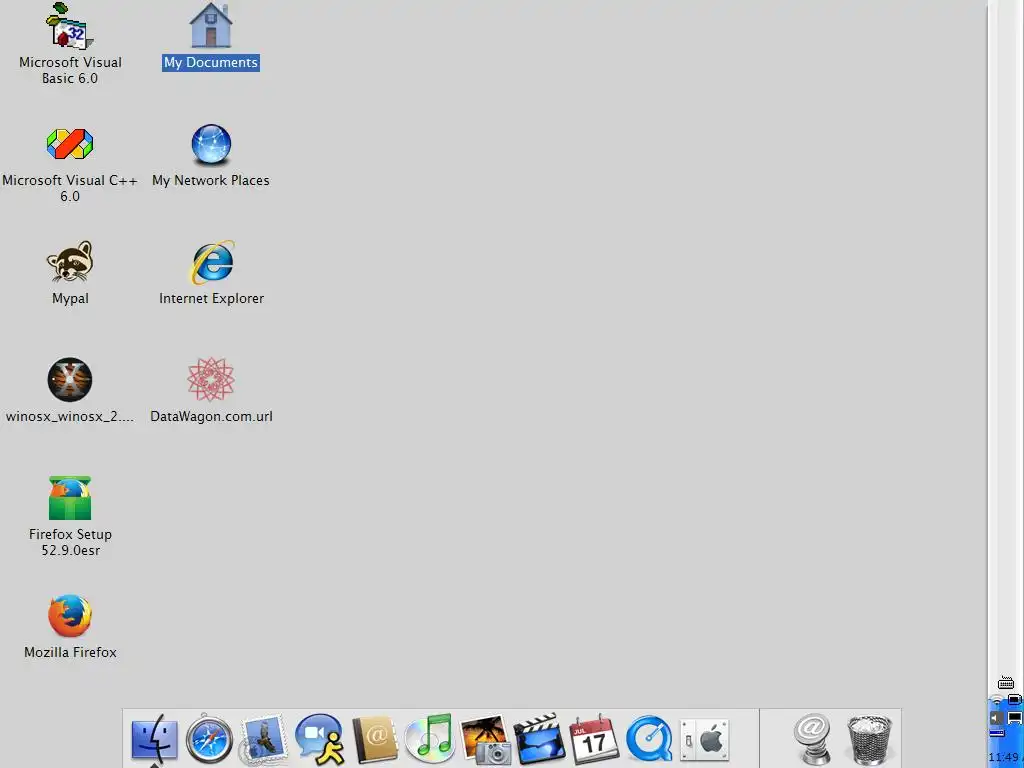Screen dimensions: 1024x768
Task: Click the "Microsoft Visual Basic 6.0" label
Action: (x=70, y=70)
